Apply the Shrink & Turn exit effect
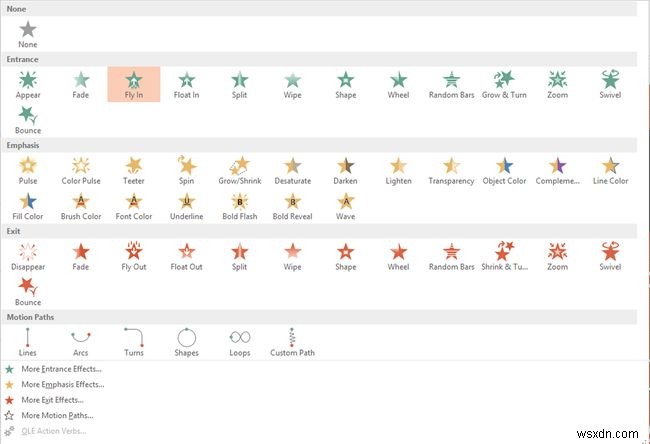 click(x=504, y=257)
